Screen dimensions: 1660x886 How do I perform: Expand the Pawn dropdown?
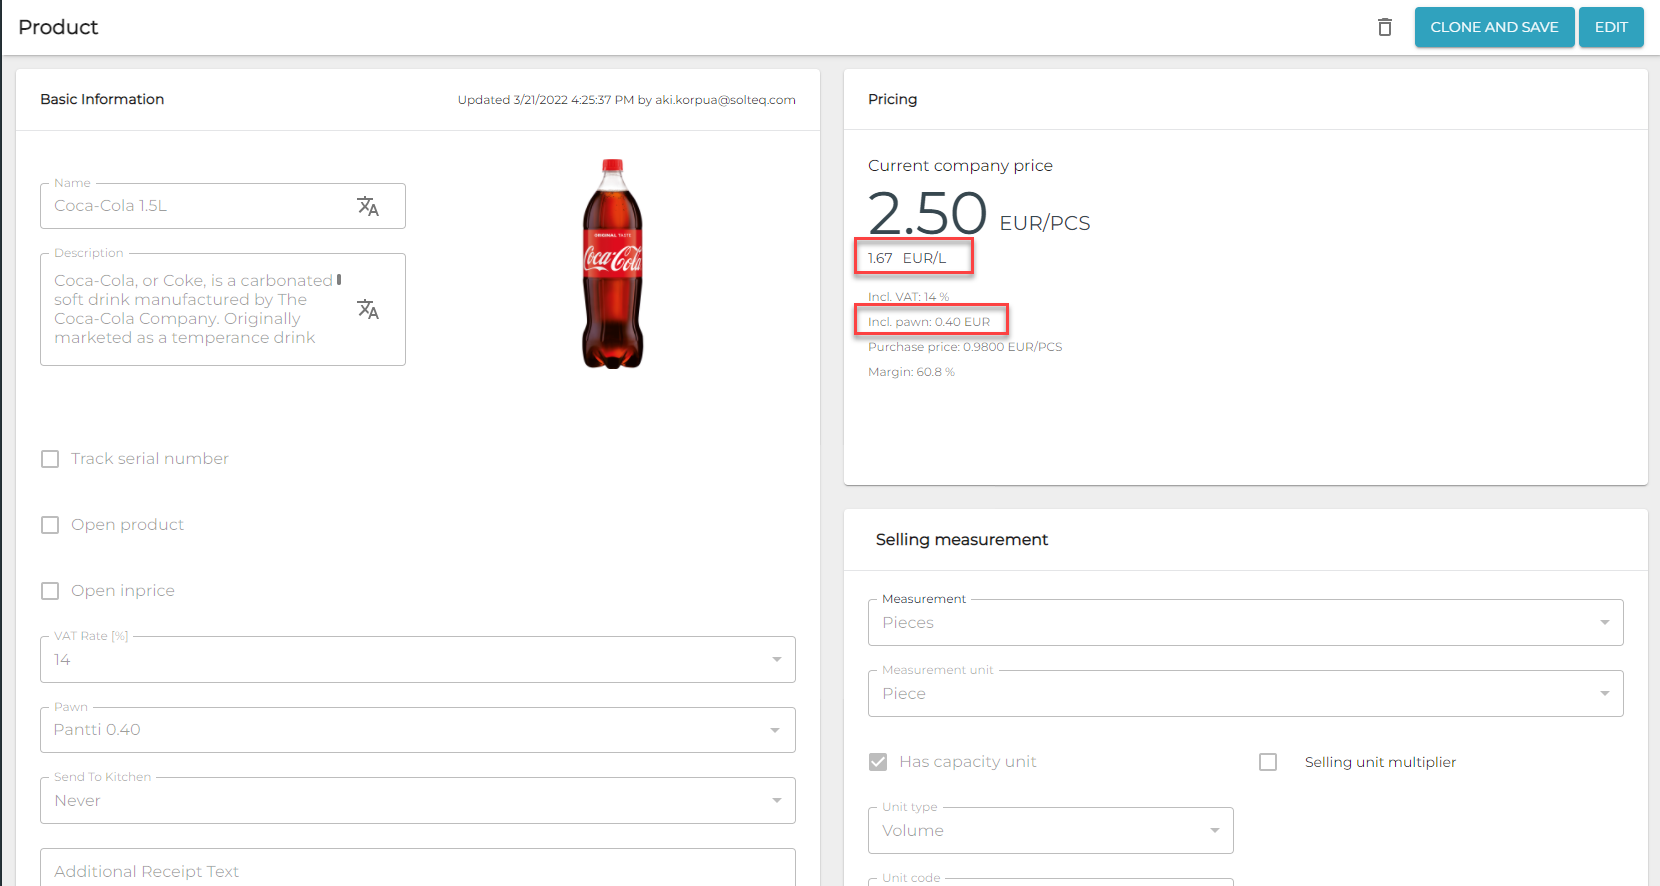pyautogui.click(x=417, y=730)
